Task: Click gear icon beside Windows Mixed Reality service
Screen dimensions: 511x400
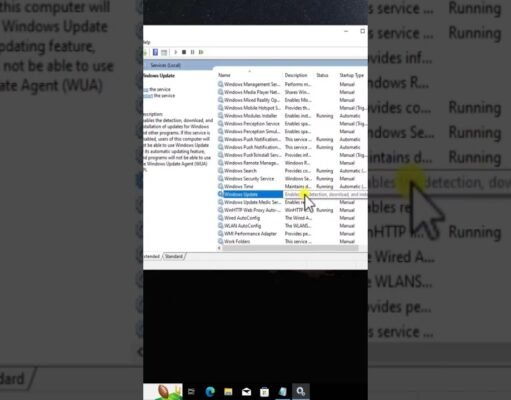Action: (220, 100)
